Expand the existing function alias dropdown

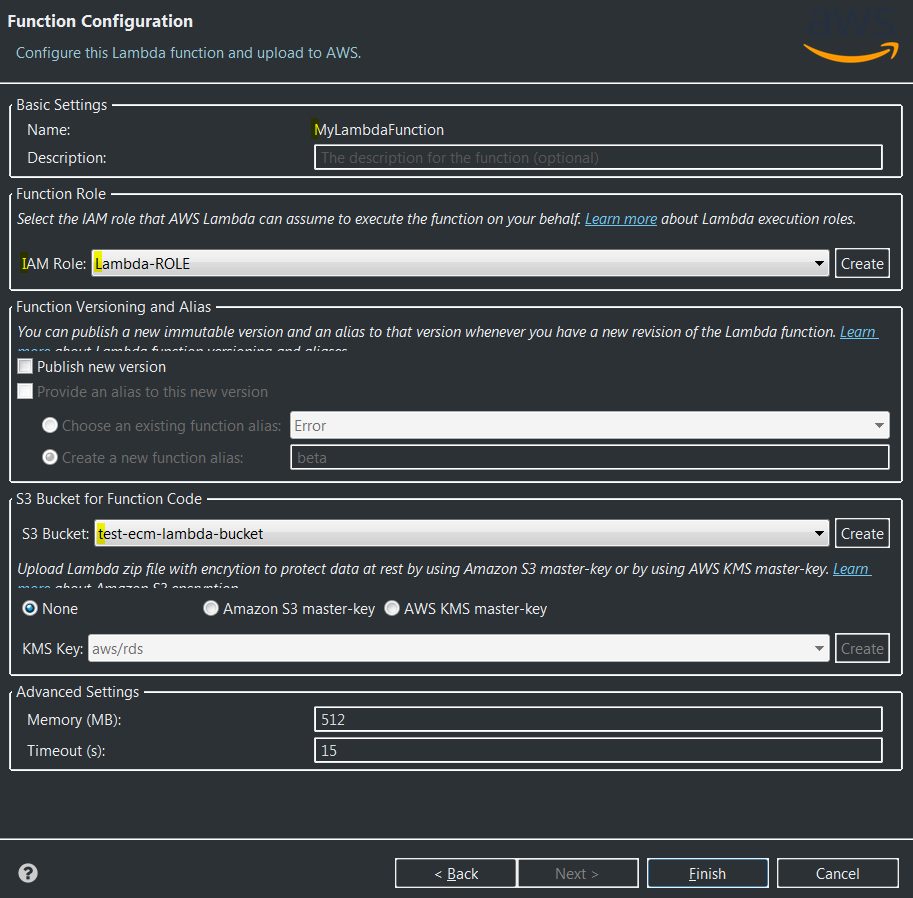[589, 426]
